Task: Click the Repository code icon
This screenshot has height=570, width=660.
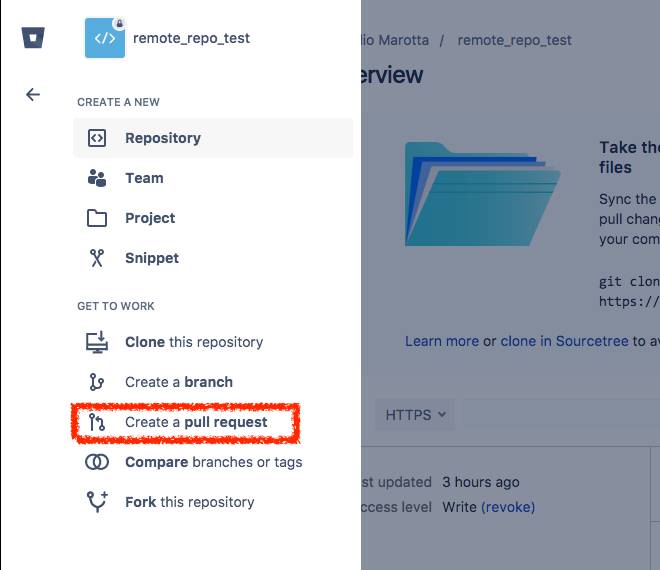Action: 97,138
